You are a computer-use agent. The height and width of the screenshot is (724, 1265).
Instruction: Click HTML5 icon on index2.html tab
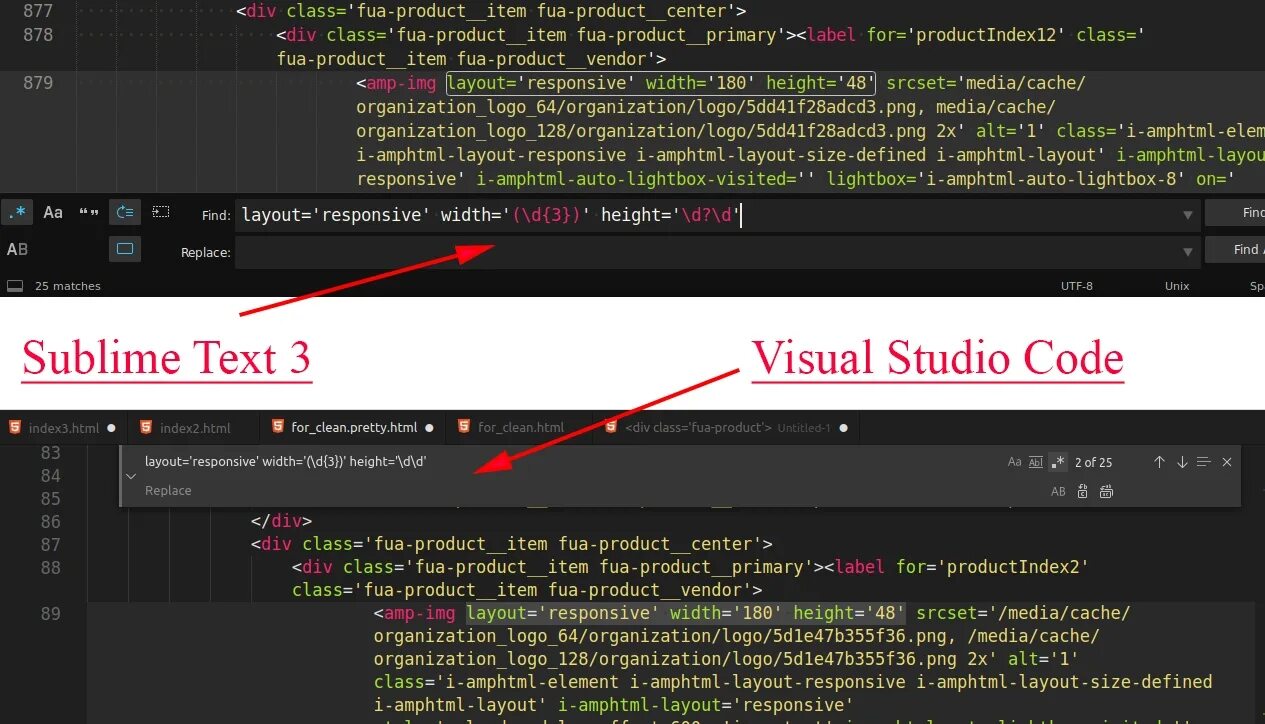[146, 427]
